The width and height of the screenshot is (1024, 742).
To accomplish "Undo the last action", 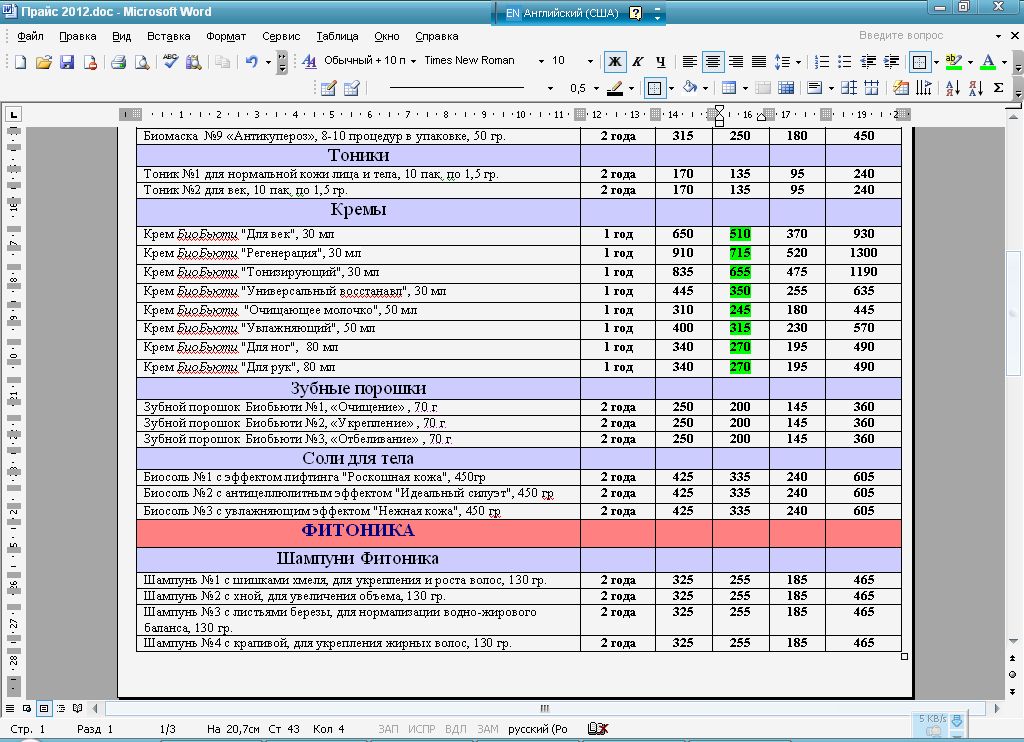I will (x=251, y=62).
